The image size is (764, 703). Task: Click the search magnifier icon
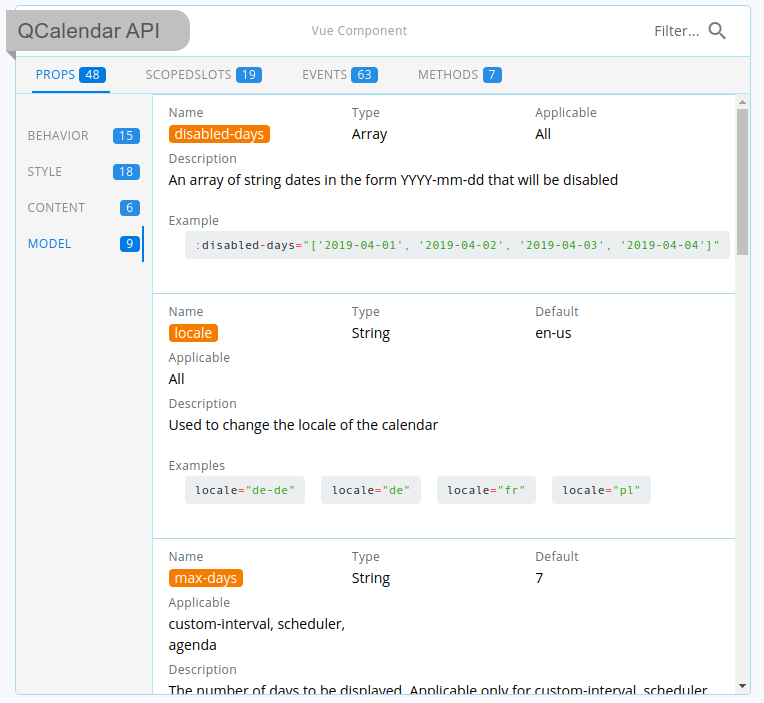click(717, 31)
